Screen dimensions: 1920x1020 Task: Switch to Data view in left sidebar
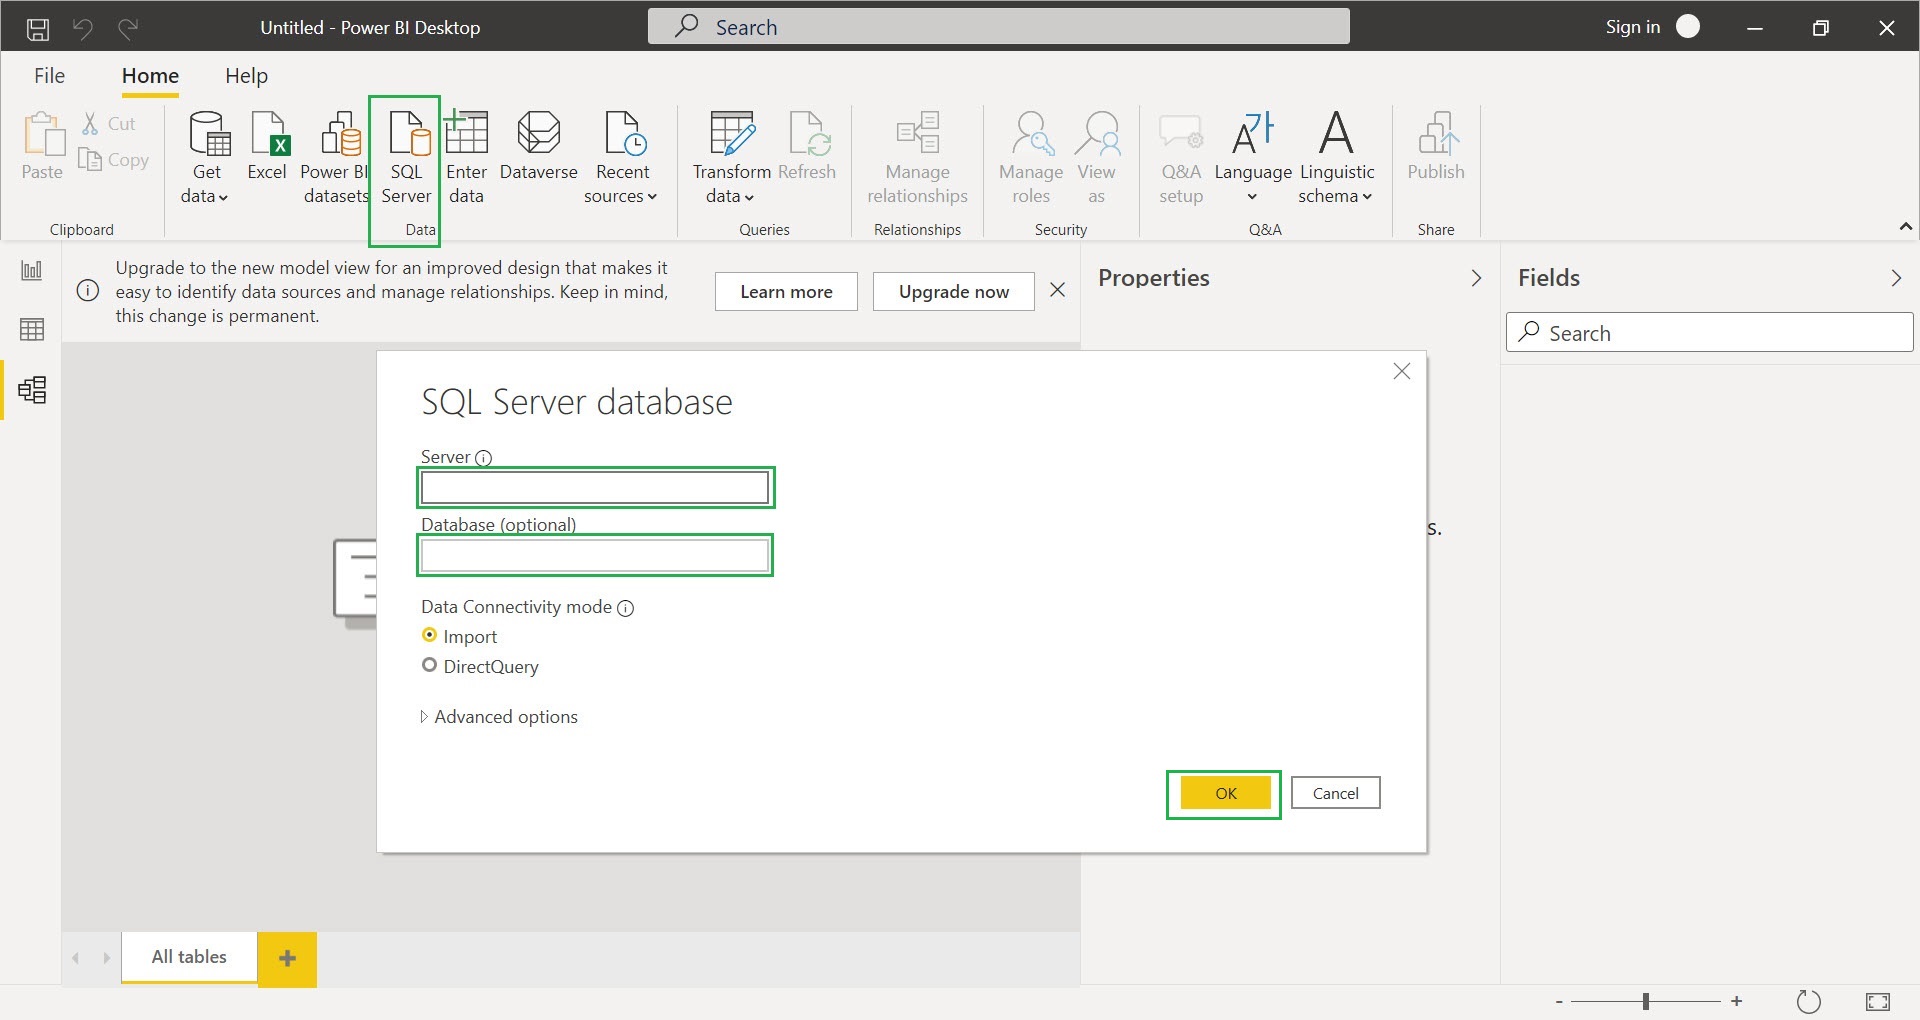coord(32,329)
